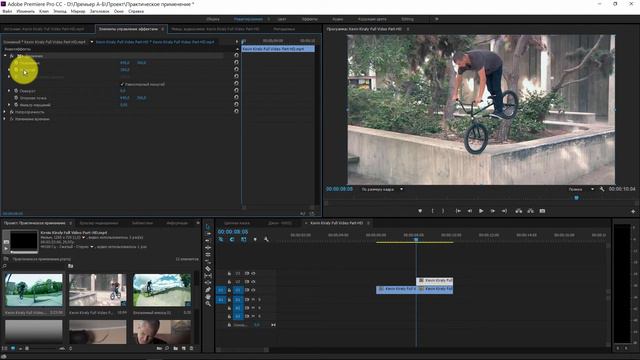640x360 pixels.
Task: Reset the Motion effect parameters
Action: 236,55
